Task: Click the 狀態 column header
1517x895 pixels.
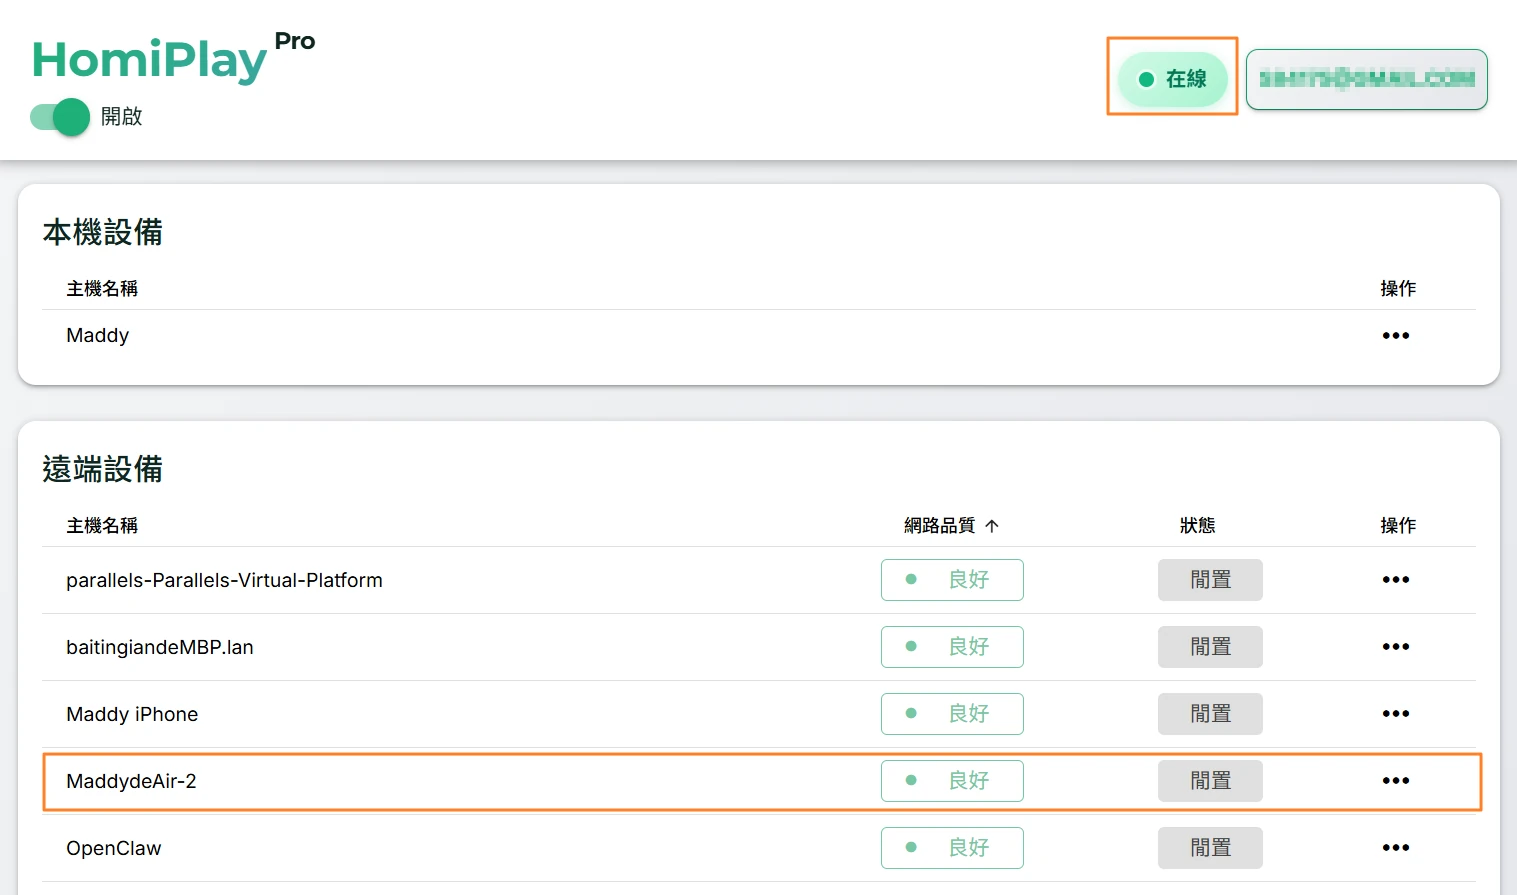Action: 1198,526
